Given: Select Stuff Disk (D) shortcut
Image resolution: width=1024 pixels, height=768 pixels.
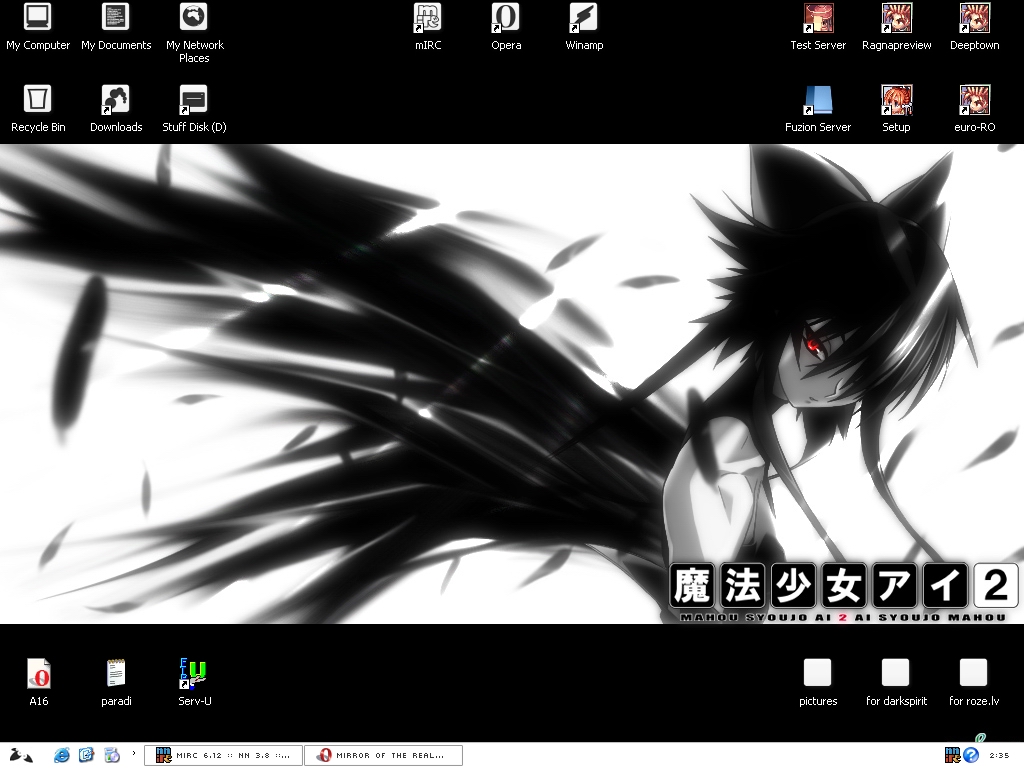Looking at the screenshot, I should pyautogui.click(x=194, y=99).
